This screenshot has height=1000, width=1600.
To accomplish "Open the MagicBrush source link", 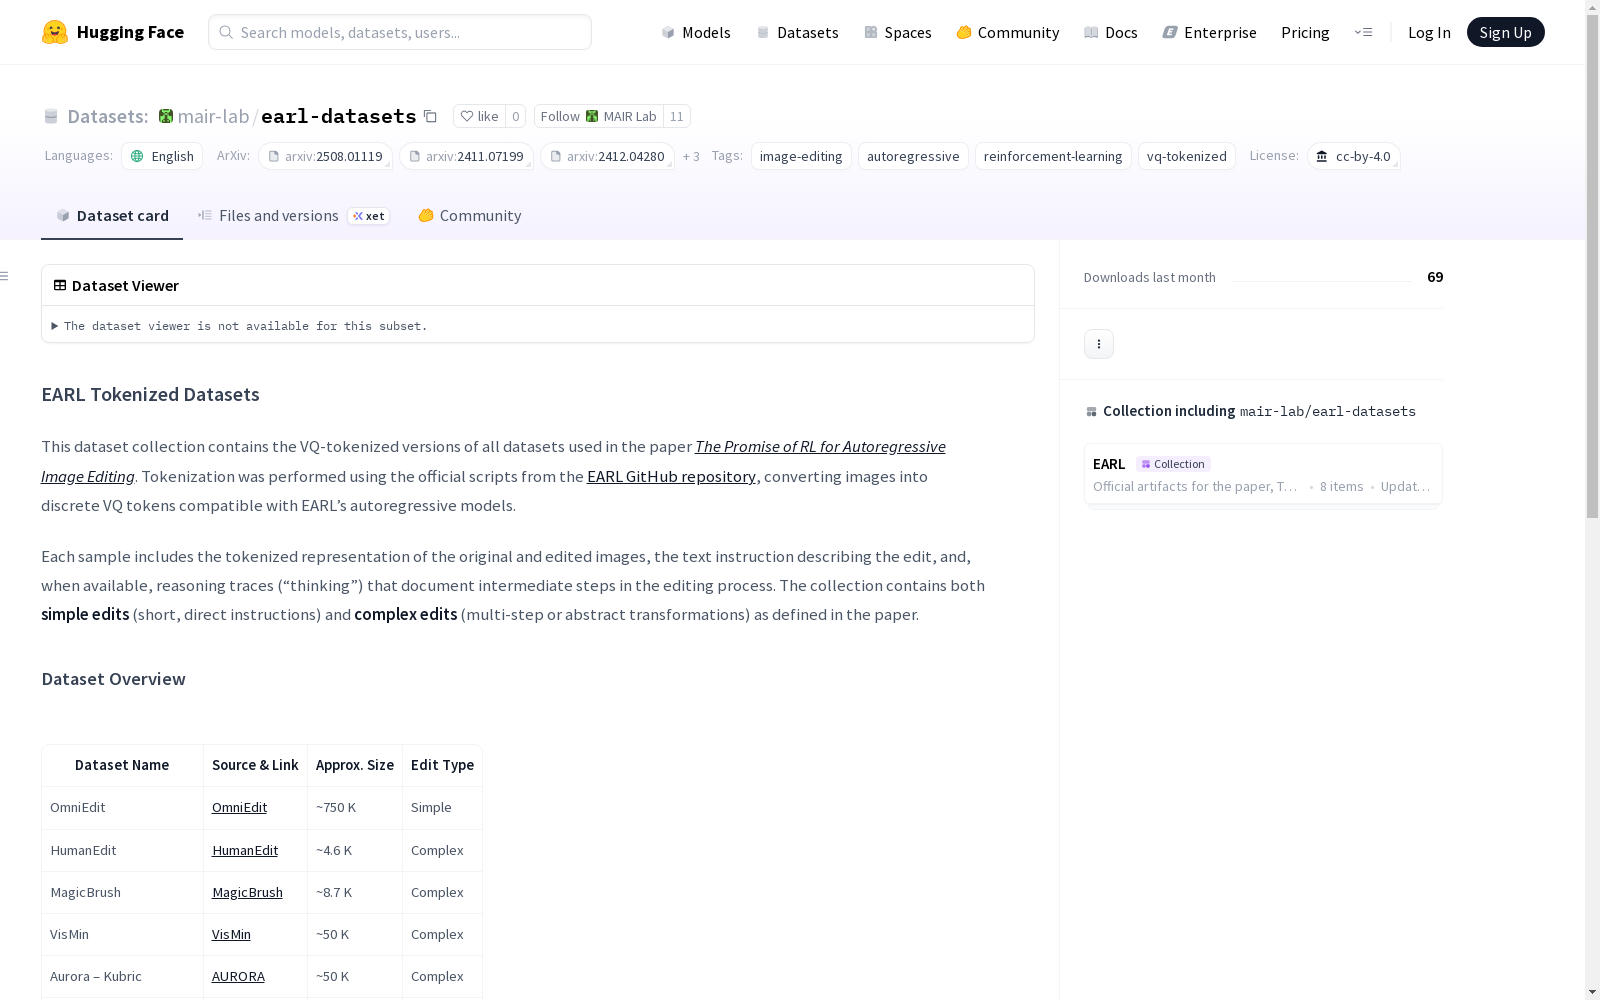I will click(247, 892).
